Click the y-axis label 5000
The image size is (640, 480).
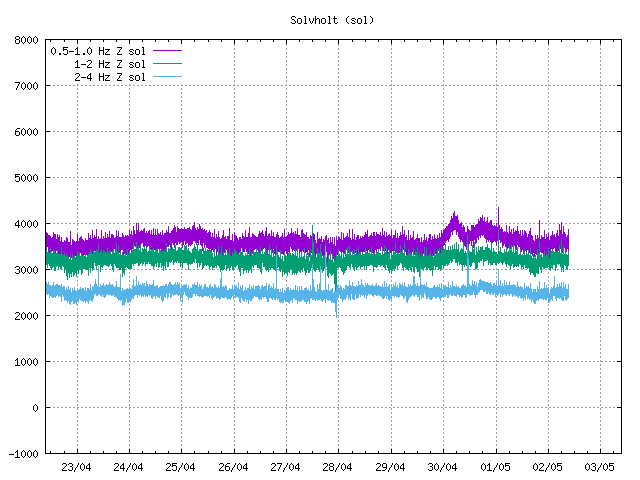tap(26, 178)
